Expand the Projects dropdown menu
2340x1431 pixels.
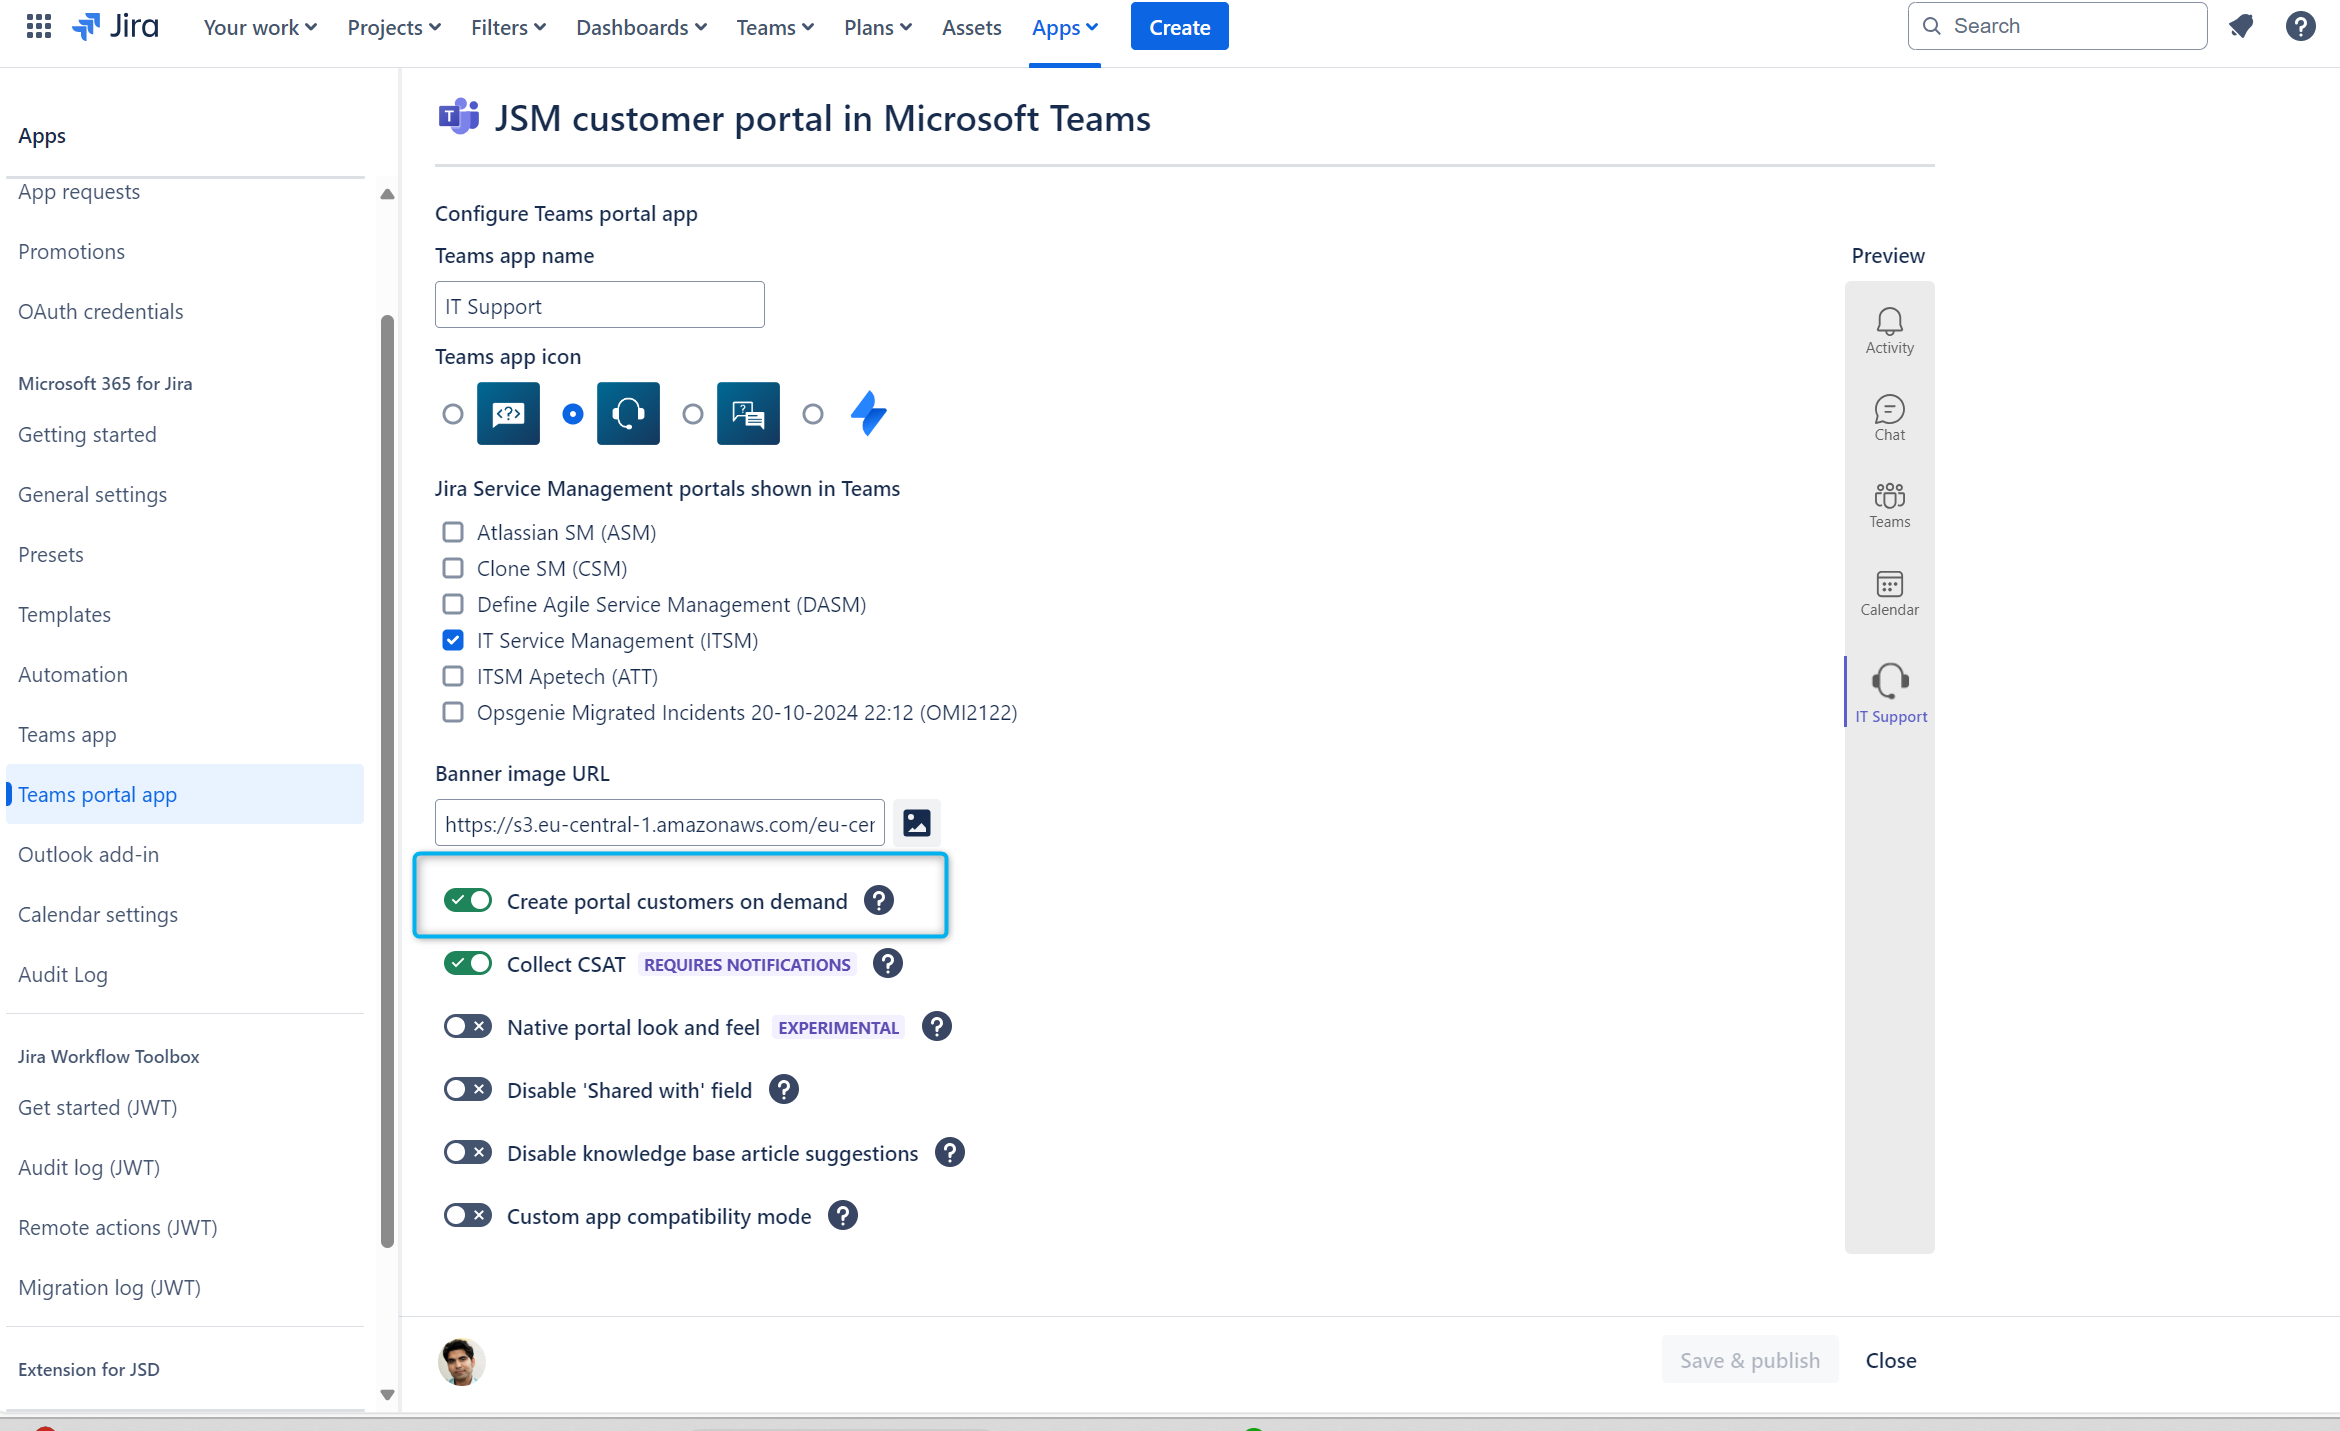click(394, 28)
